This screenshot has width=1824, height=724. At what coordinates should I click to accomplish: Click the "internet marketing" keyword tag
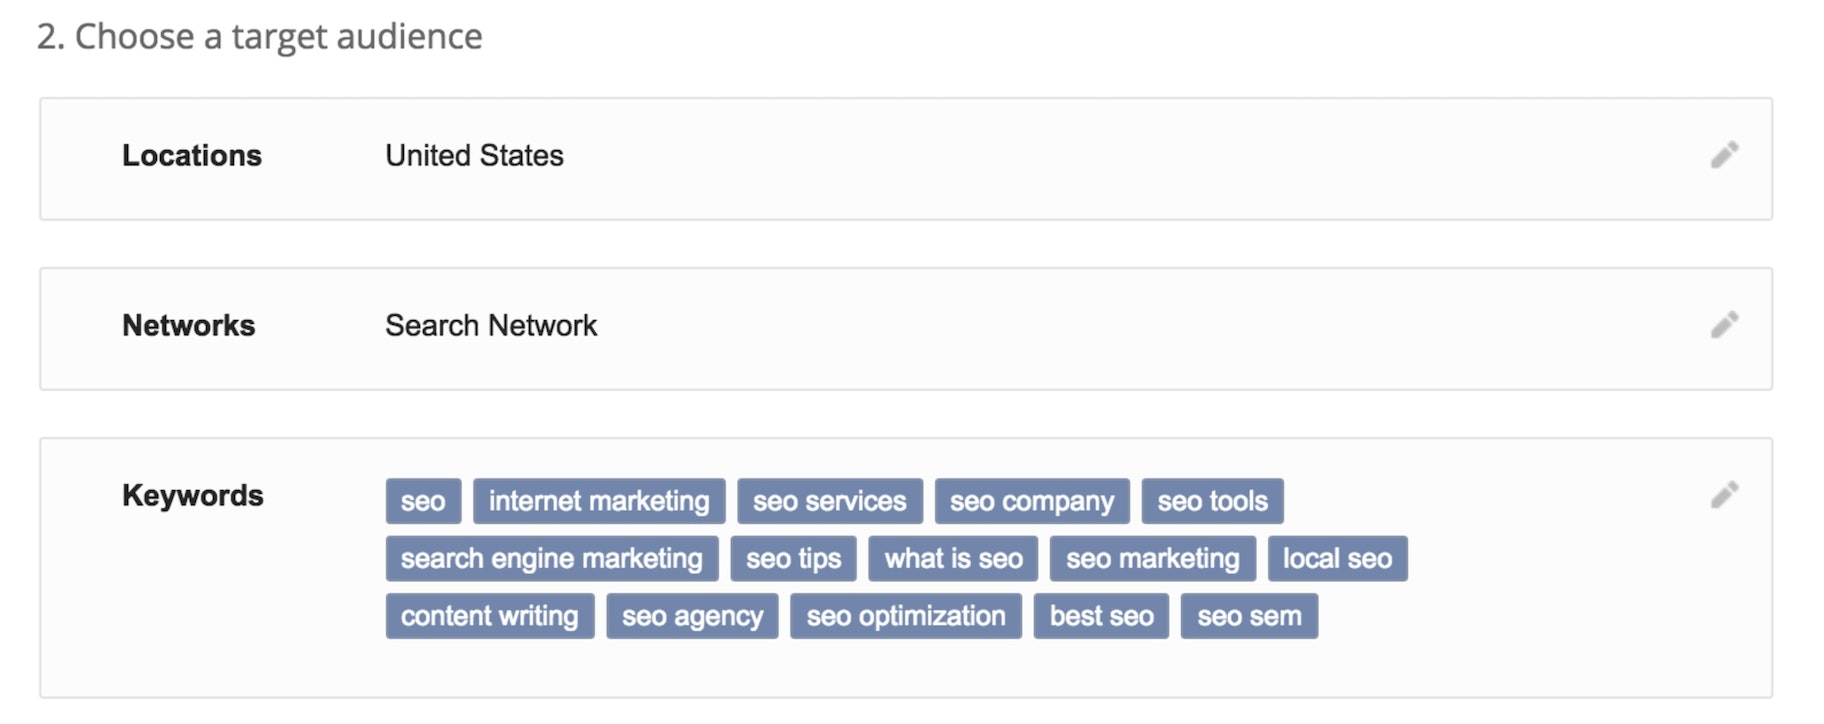[598, 501]
